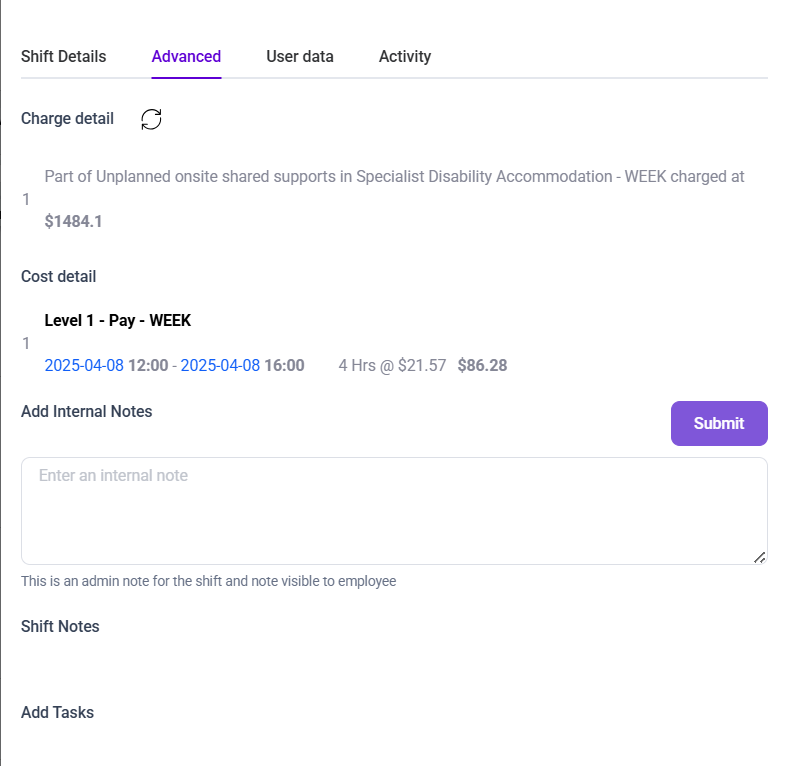Click the refresh icon beside Charge detail

(151, 119)
